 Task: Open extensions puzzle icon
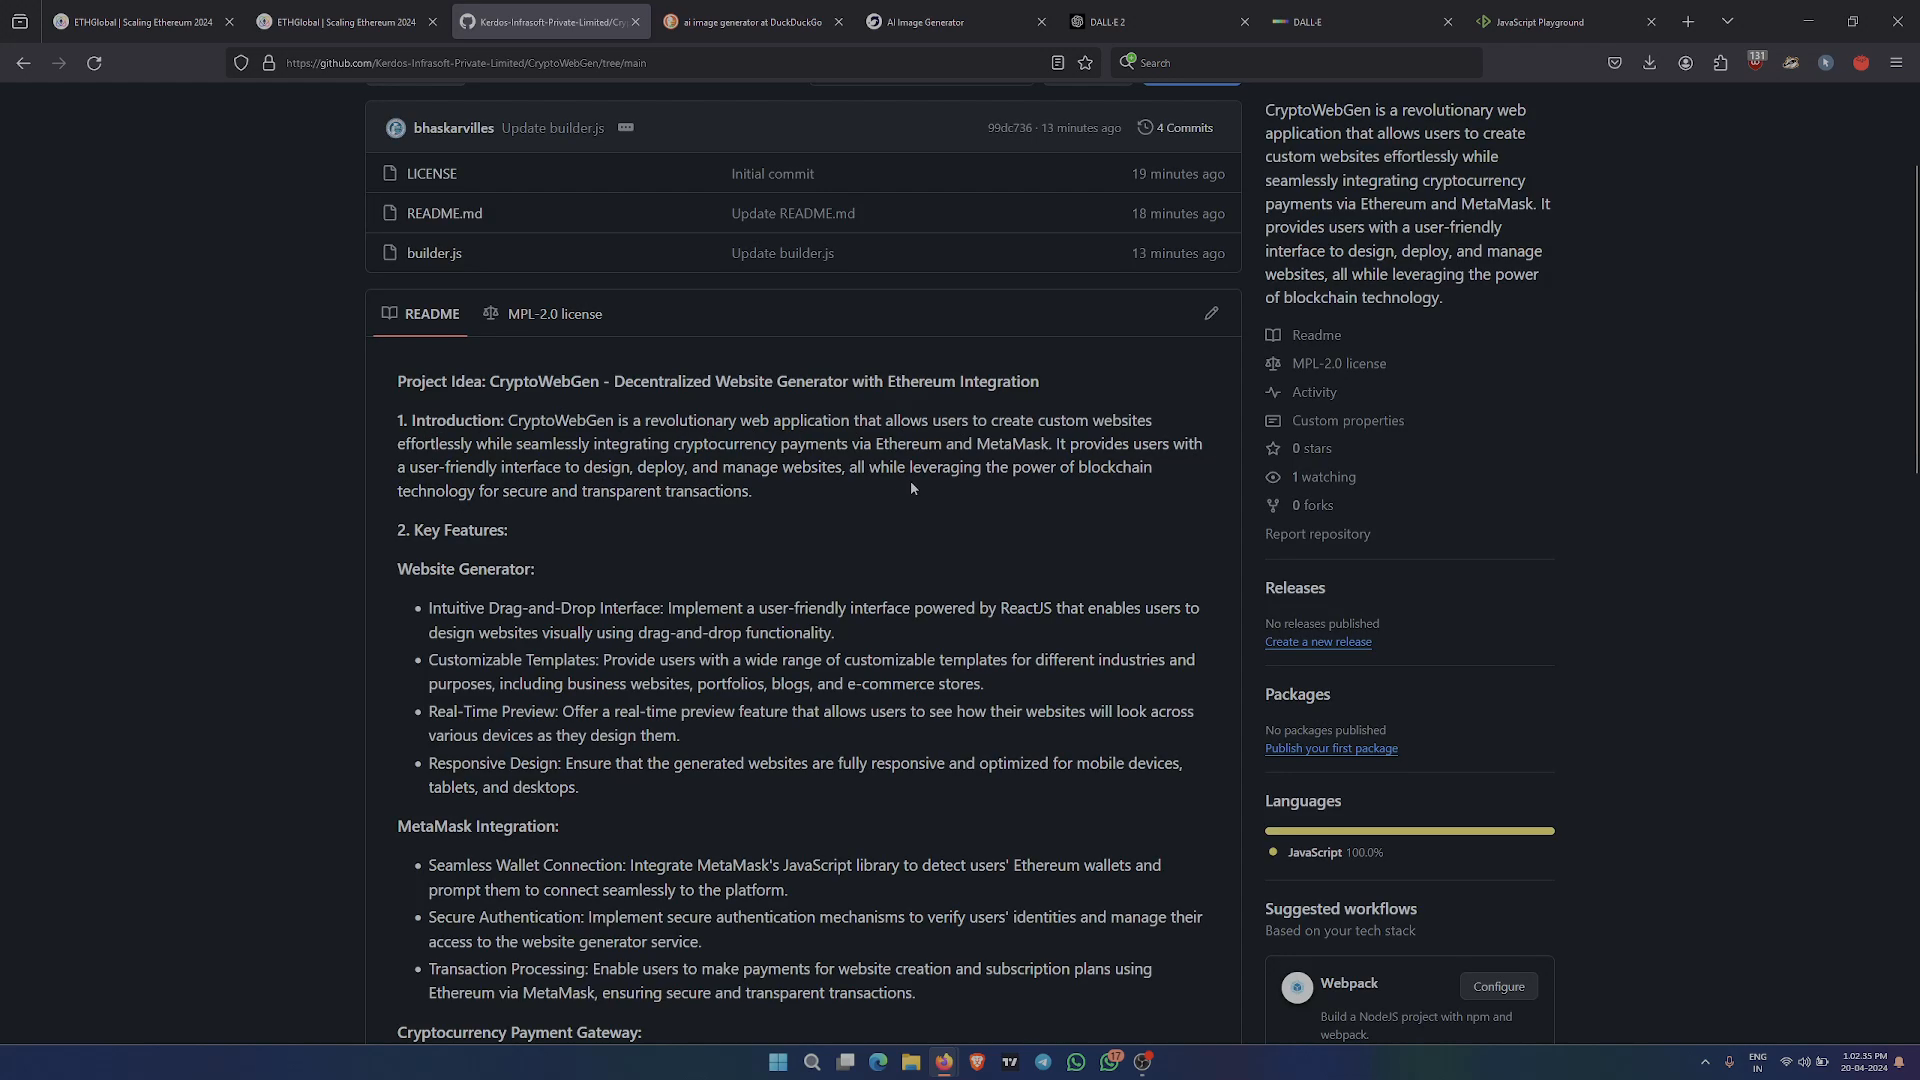point(1720,62)
